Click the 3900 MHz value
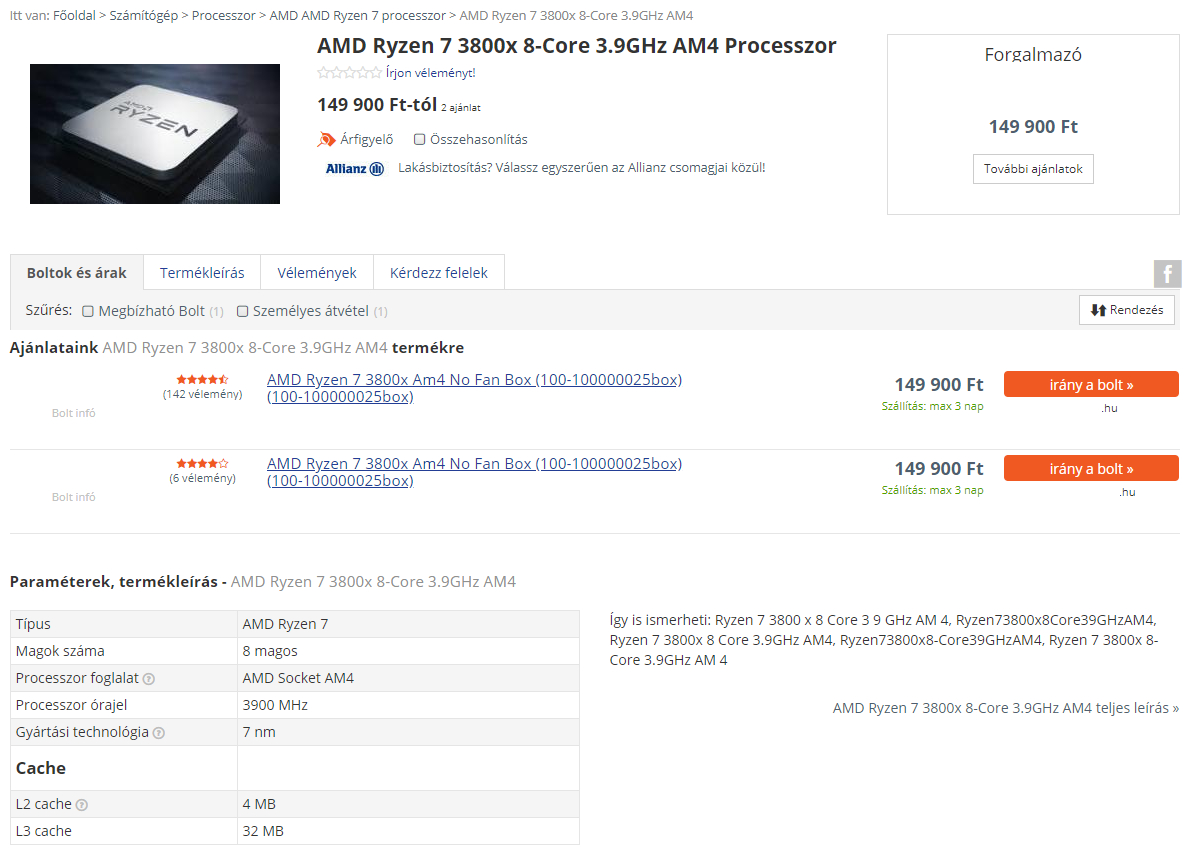The image size is (1202, 854). click(275, 706)
